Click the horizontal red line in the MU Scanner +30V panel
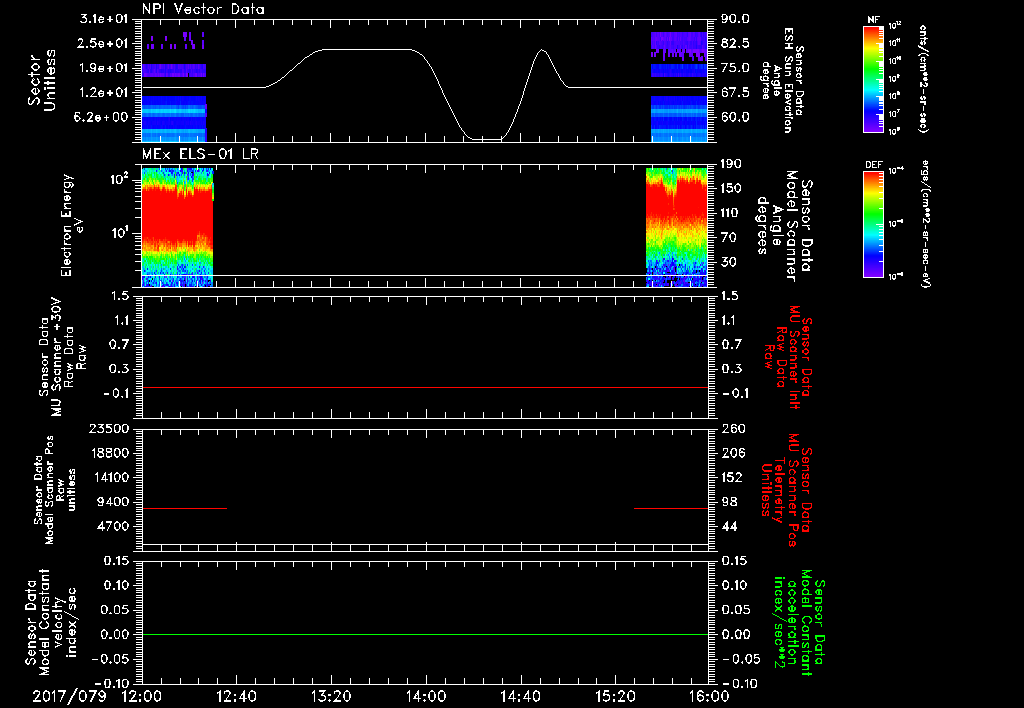 (425, 387)
